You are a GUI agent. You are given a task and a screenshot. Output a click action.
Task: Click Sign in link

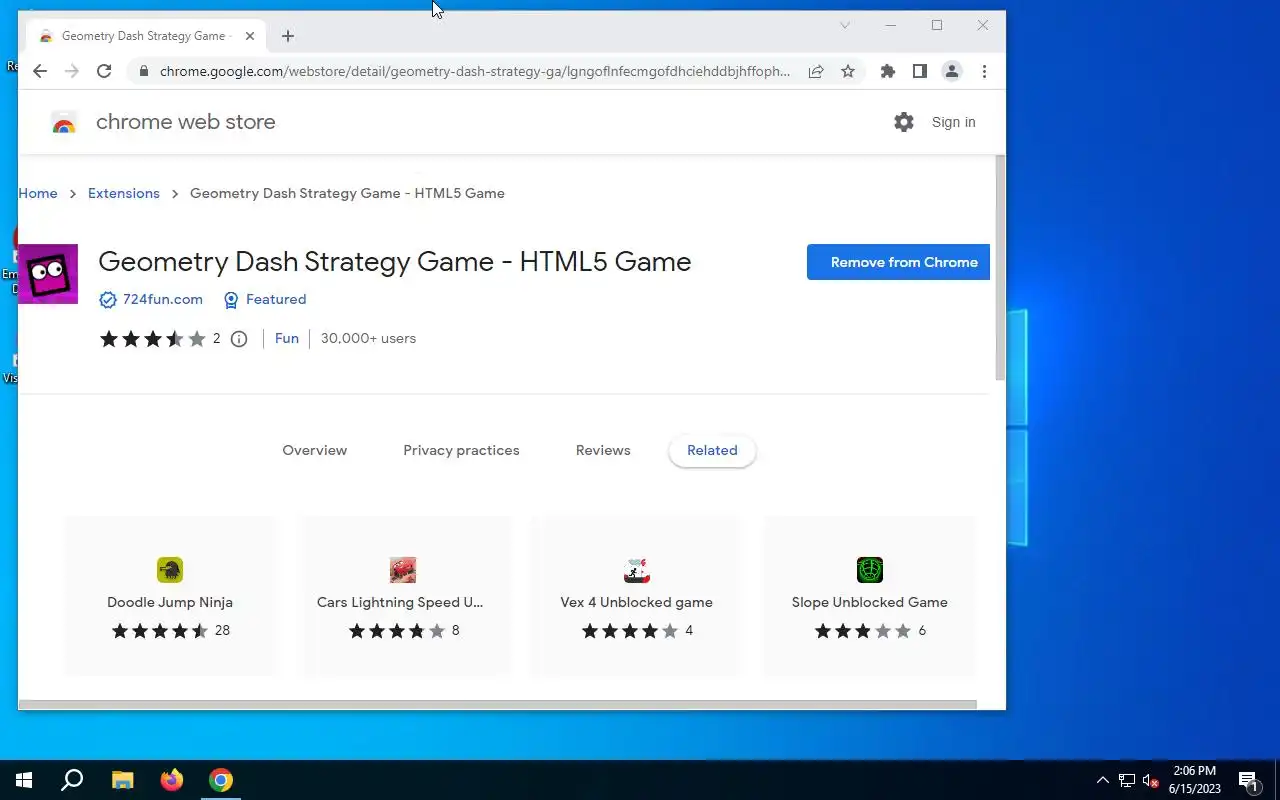click(x=953, y=122)
